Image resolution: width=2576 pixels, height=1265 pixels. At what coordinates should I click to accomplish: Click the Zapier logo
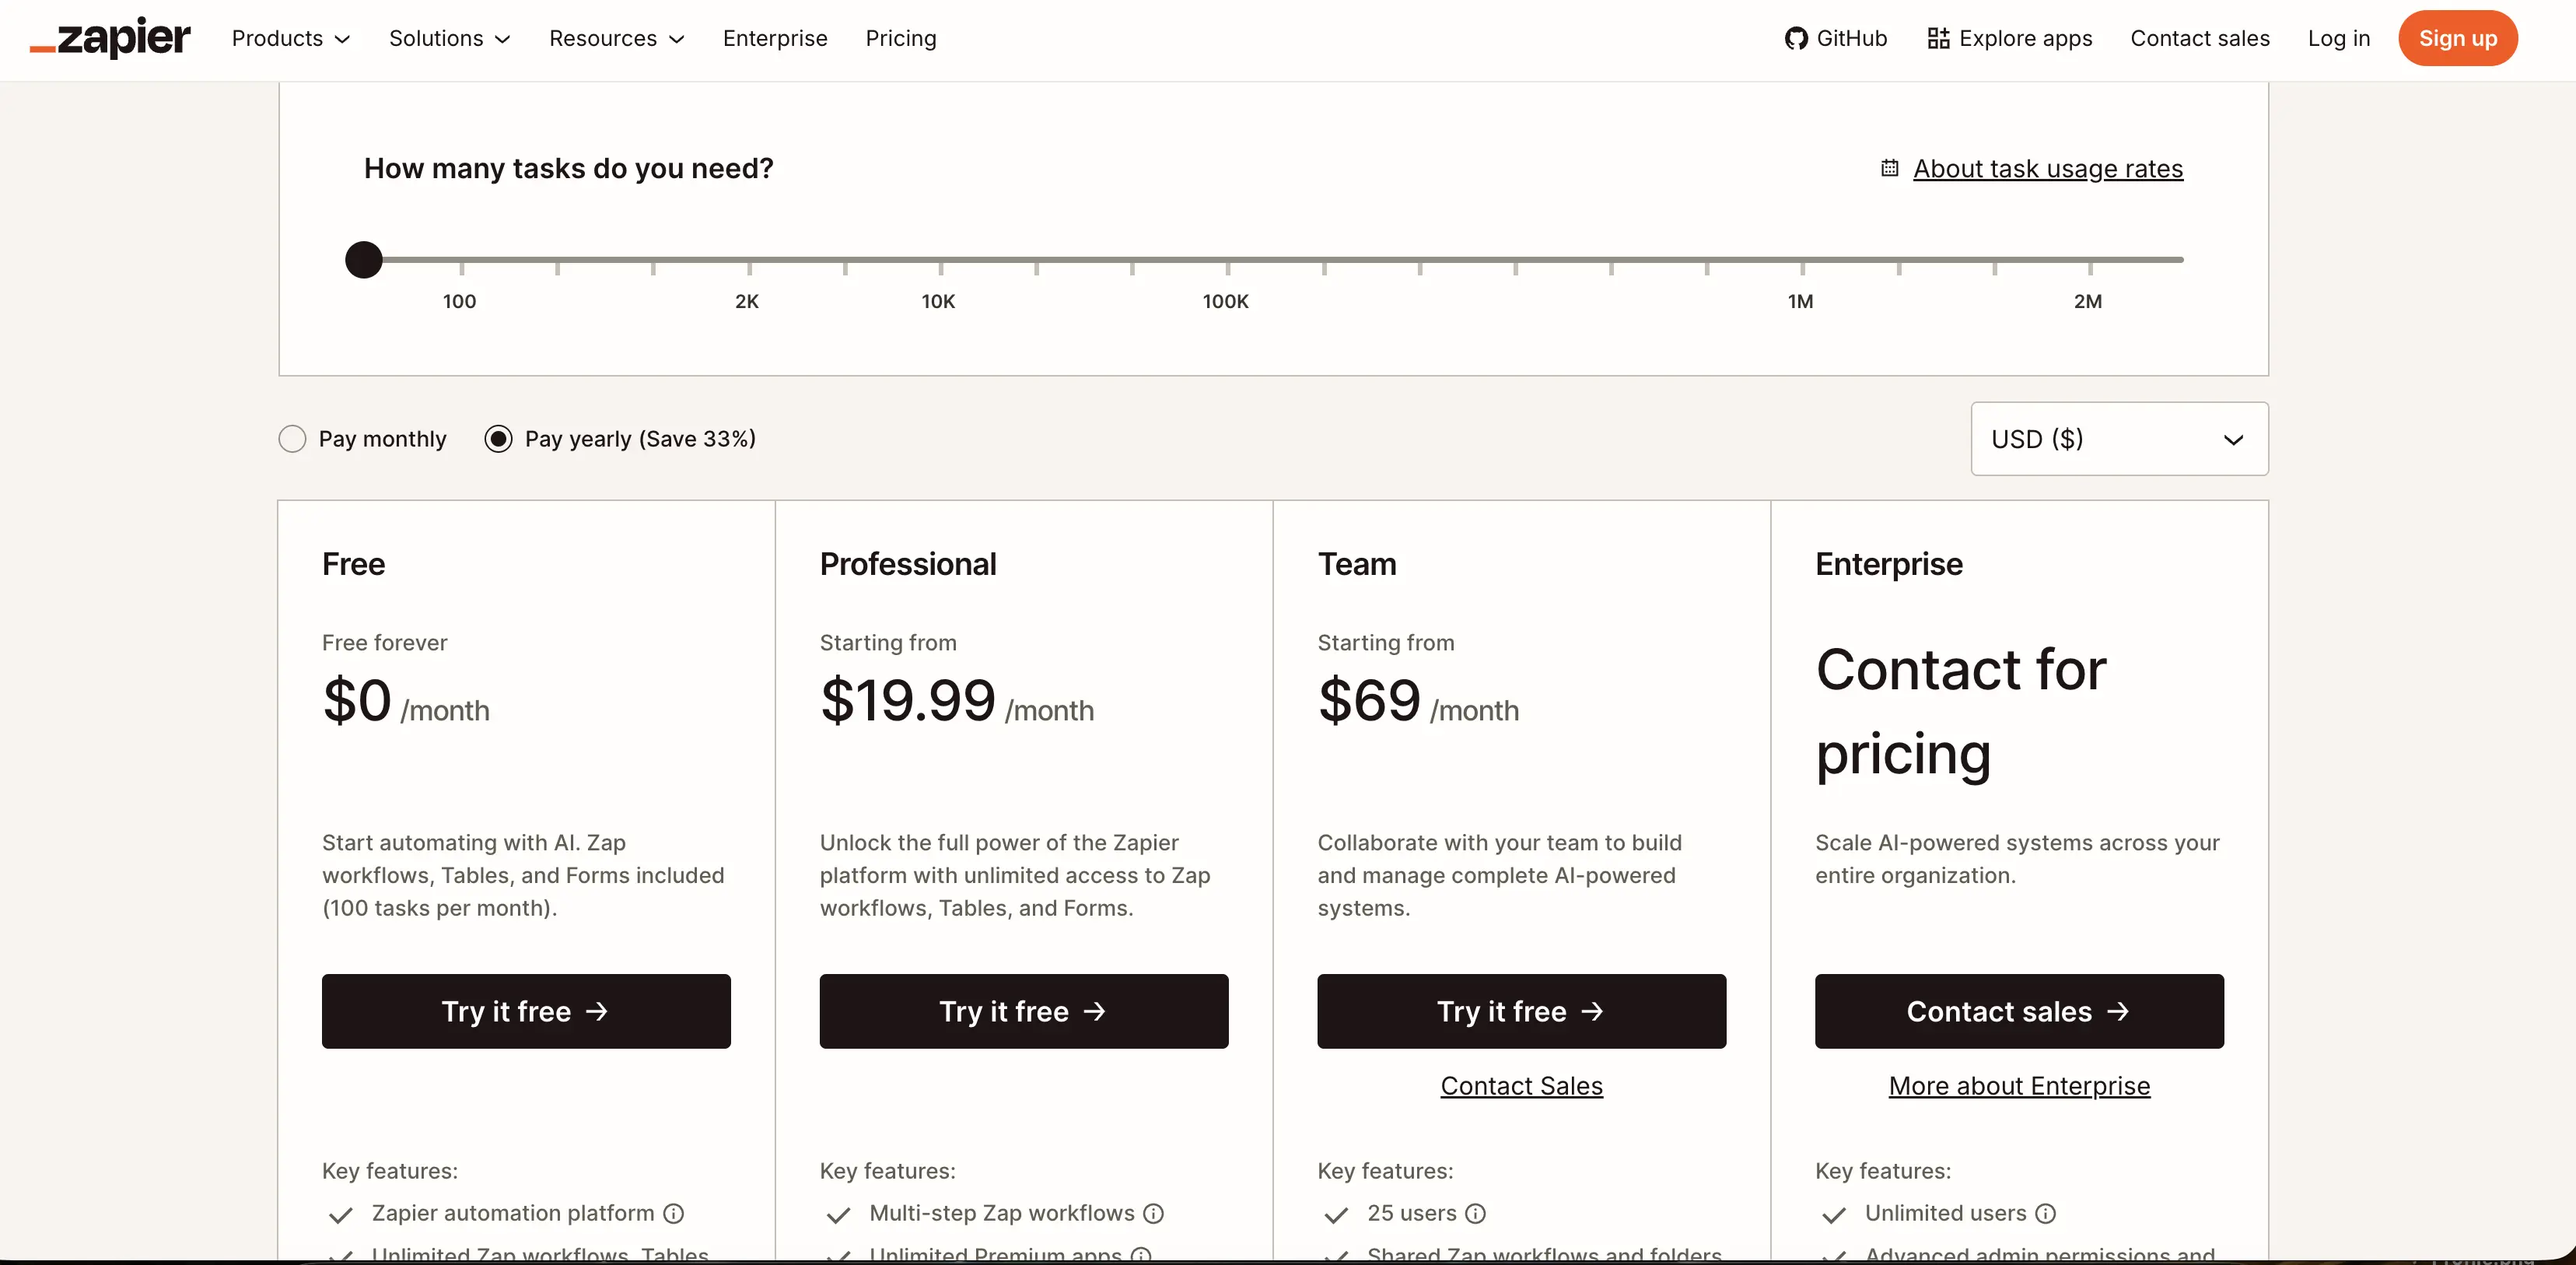(x=110, y=38)
